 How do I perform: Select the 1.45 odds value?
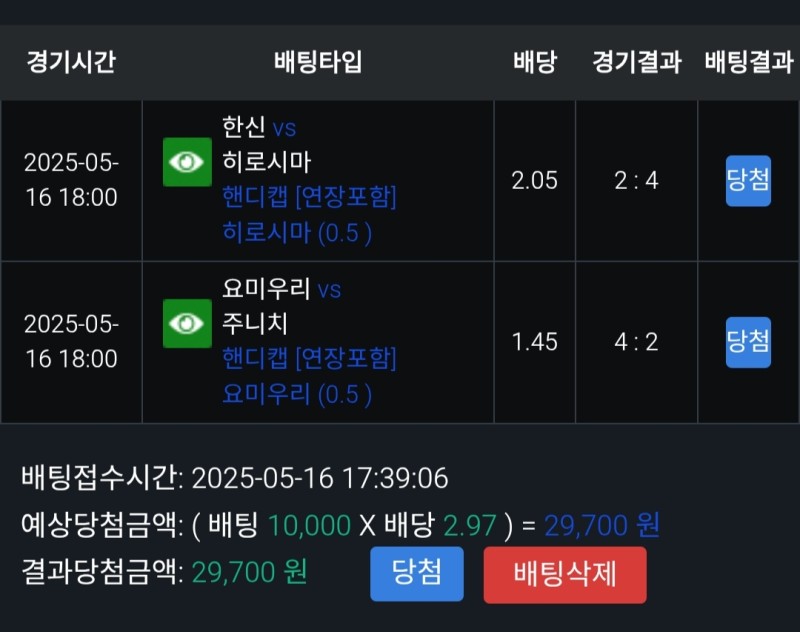tap(534, 342)
